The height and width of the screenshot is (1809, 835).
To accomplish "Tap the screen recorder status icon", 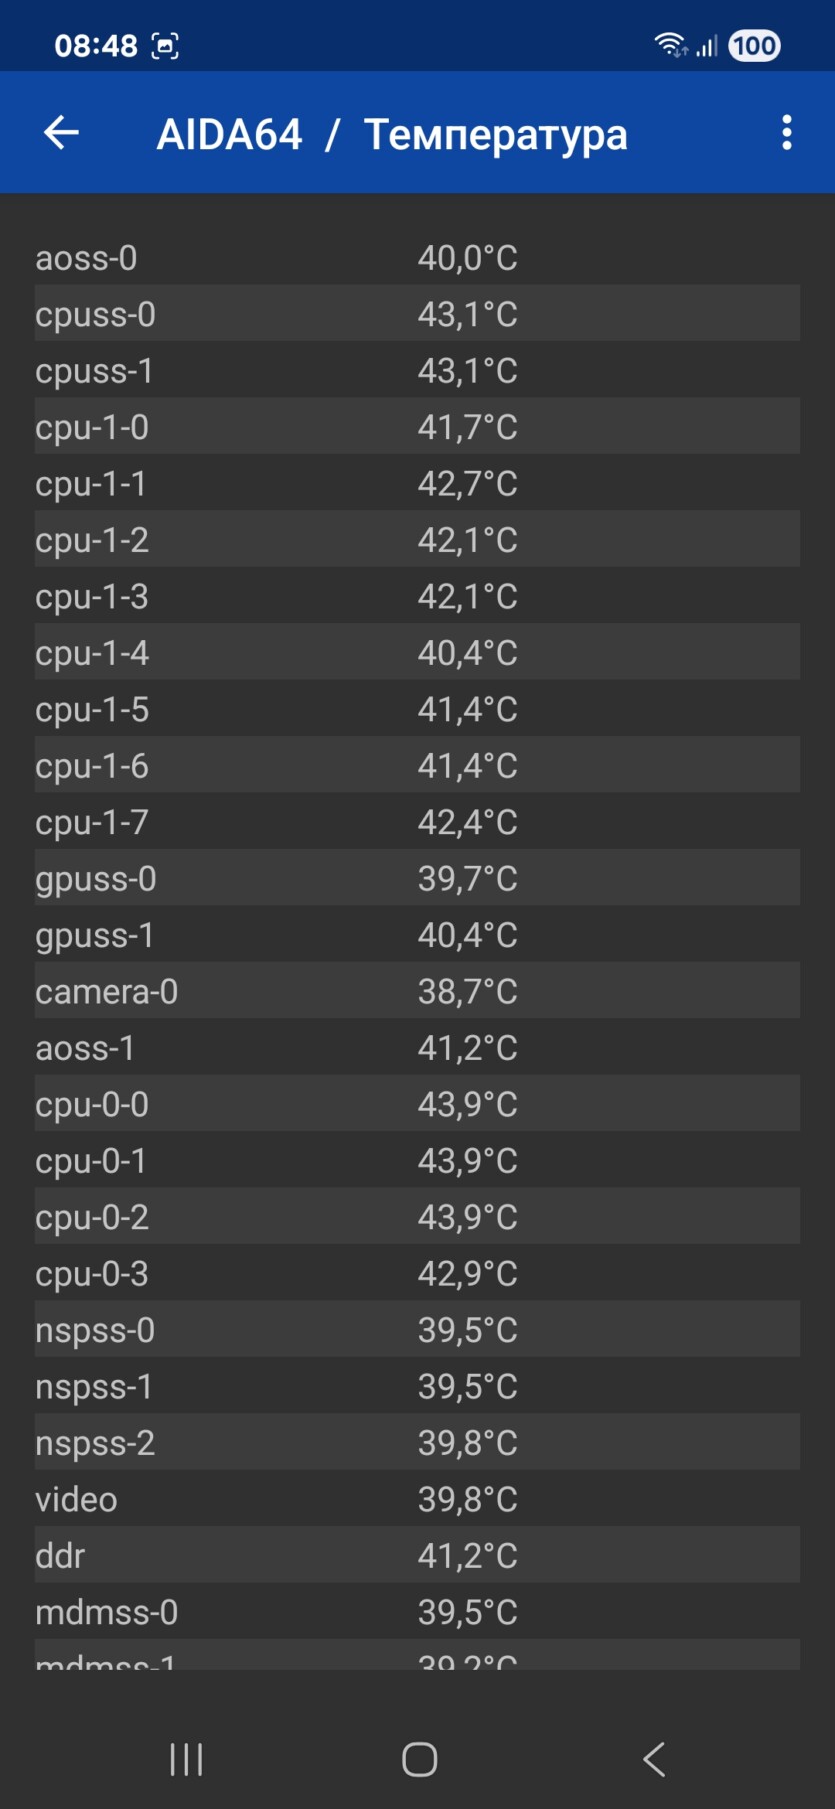I will [165, 46].
